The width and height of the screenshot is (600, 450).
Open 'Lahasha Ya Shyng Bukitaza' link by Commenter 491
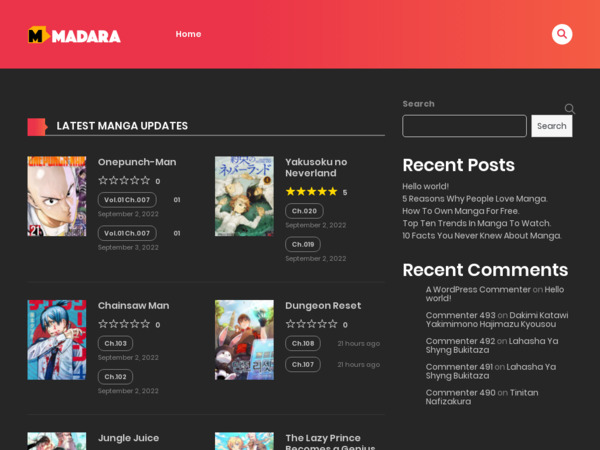(491, 371)
